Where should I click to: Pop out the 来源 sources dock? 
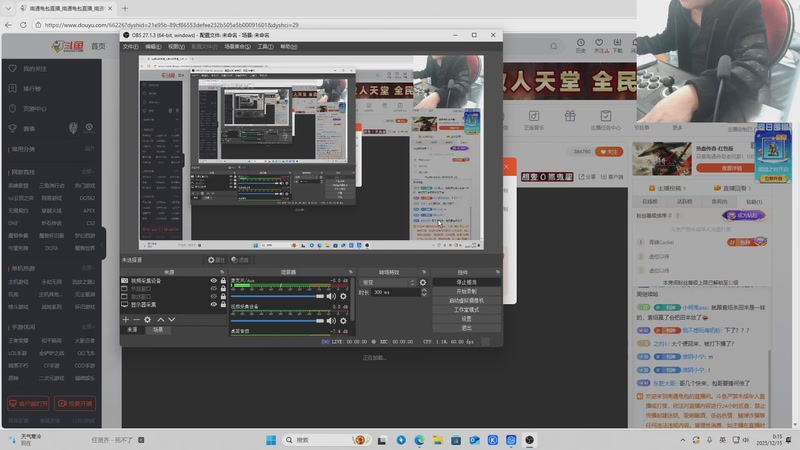(x=222, y=272)
